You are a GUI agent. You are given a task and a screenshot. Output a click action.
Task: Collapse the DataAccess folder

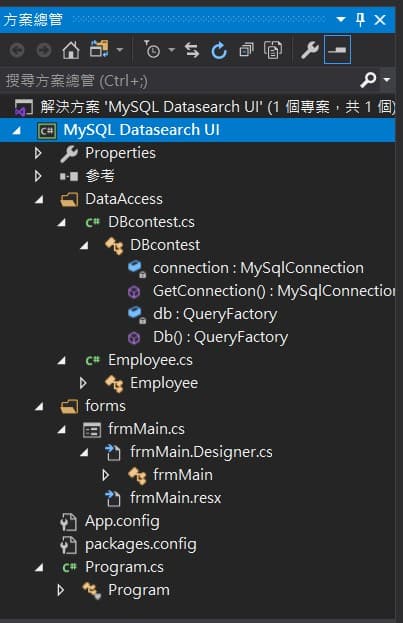click(x=39, y=199)
